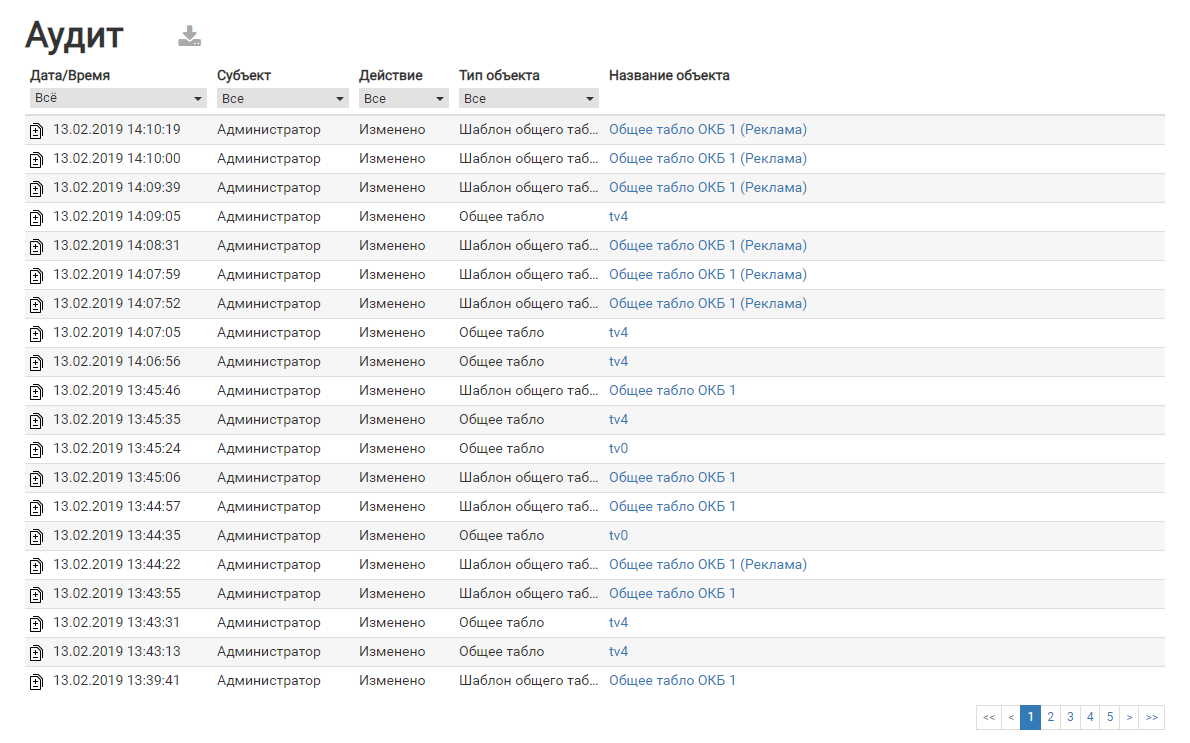
Task: Expand the Тип объекта filter dropdown
Action: [528, 99]
